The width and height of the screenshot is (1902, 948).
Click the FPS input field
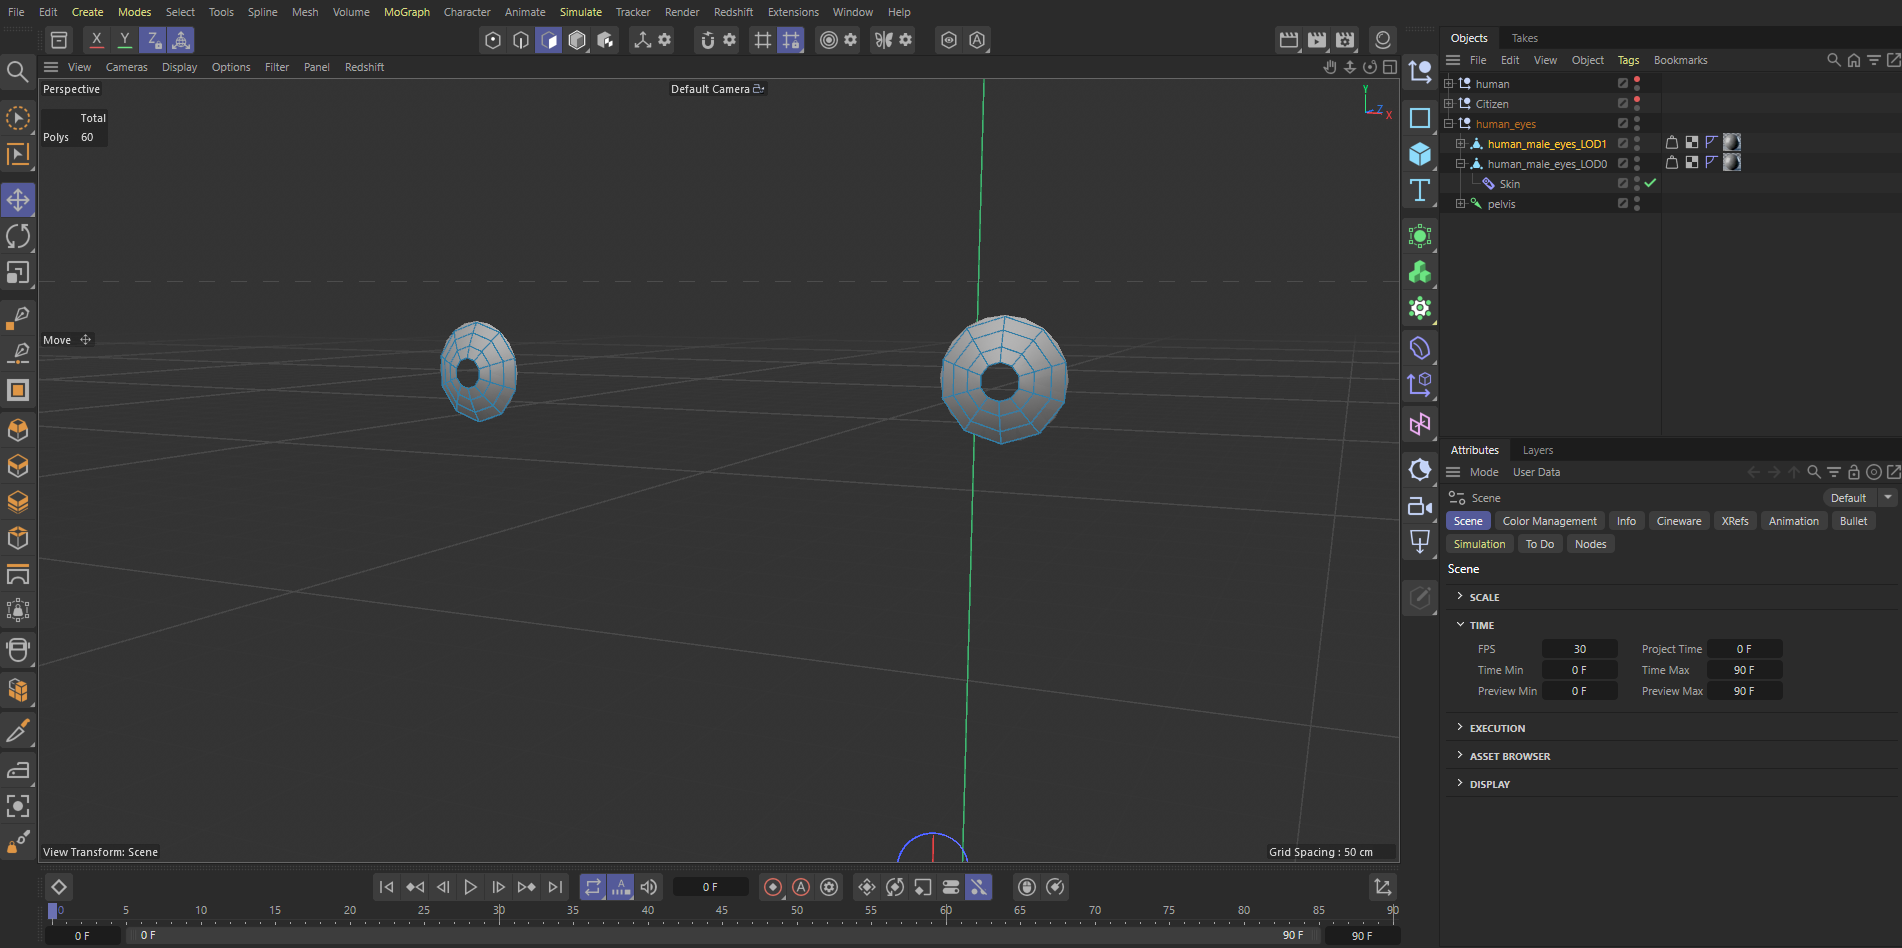1579,649
